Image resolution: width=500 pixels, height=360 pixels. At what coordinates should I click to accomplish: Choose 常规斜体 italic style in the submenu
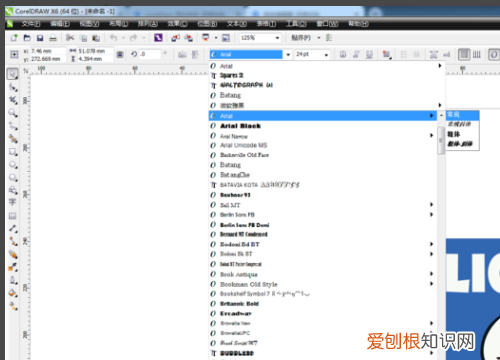click(x=462, y=125)
